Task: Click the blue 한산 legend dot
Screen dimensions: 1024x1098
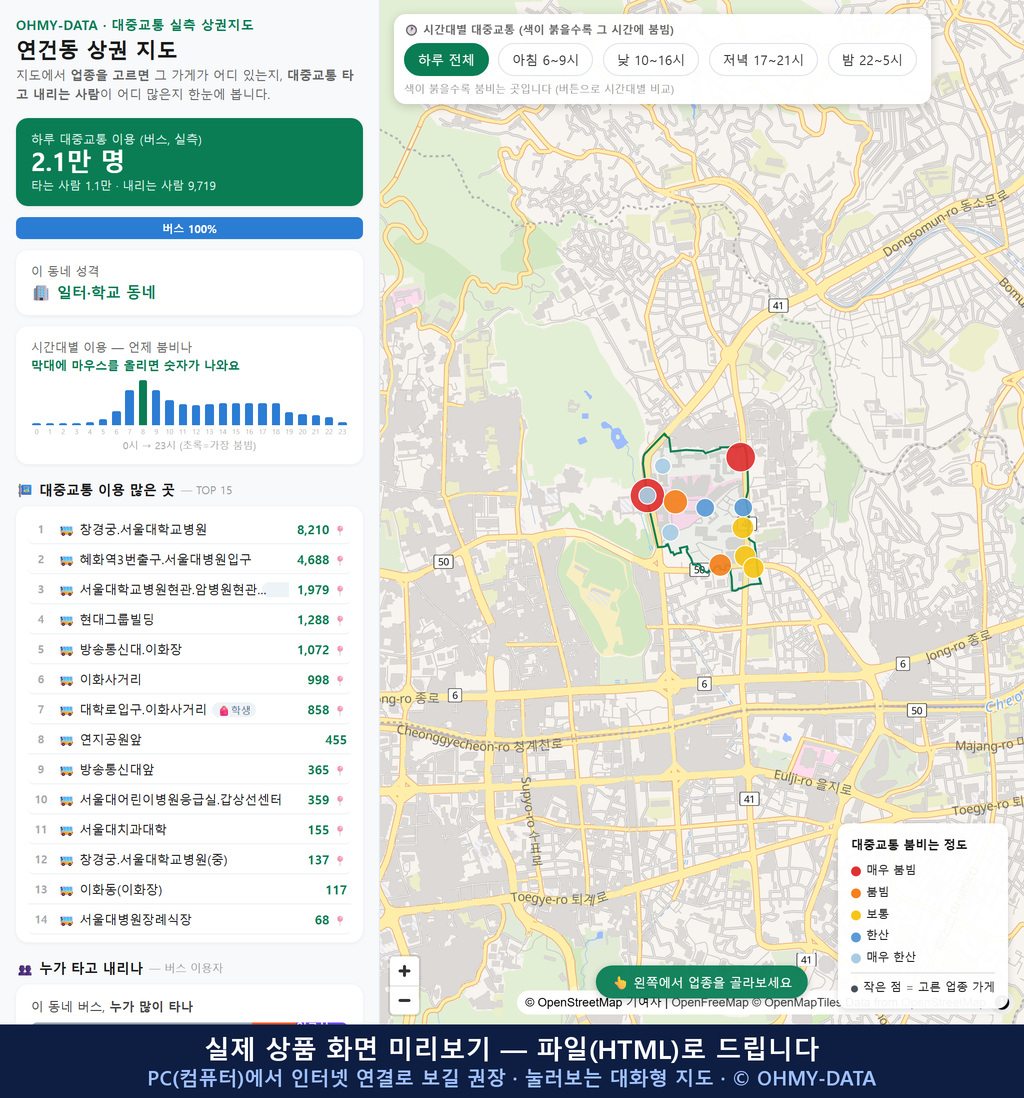Action: (855, 936)
